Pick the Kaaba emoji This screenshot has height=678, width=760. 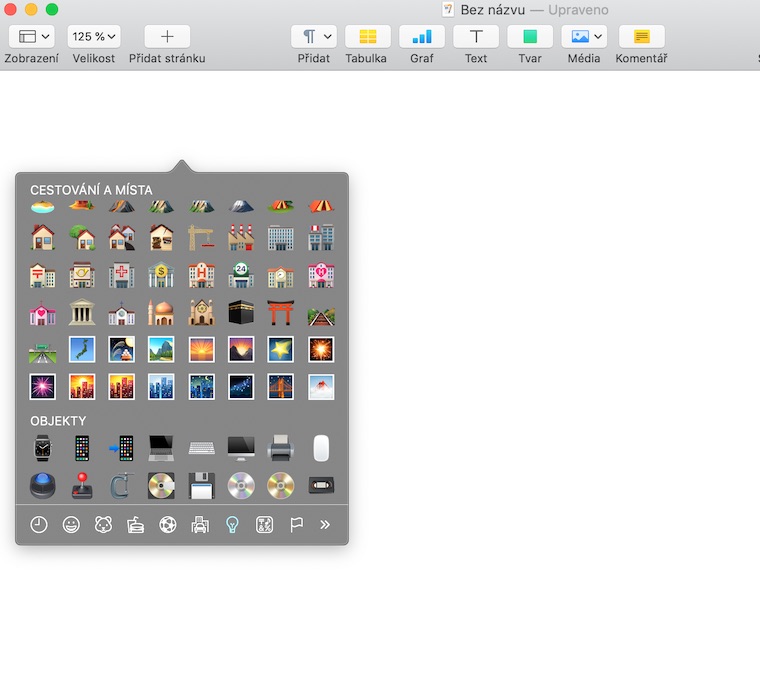click(241, 312)
